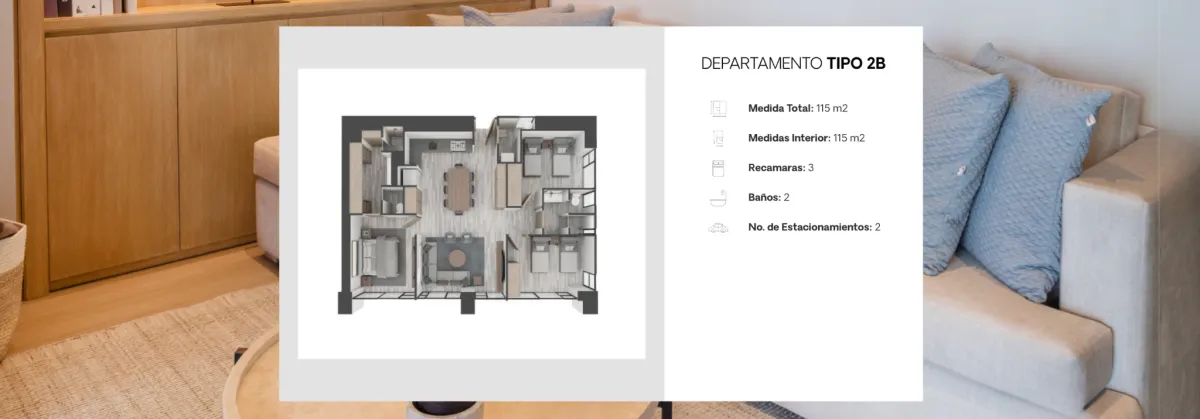Screen dimensions: 1200x419
Task: Click the bedroom icon beside Recamaras
Action: (717, 168)
